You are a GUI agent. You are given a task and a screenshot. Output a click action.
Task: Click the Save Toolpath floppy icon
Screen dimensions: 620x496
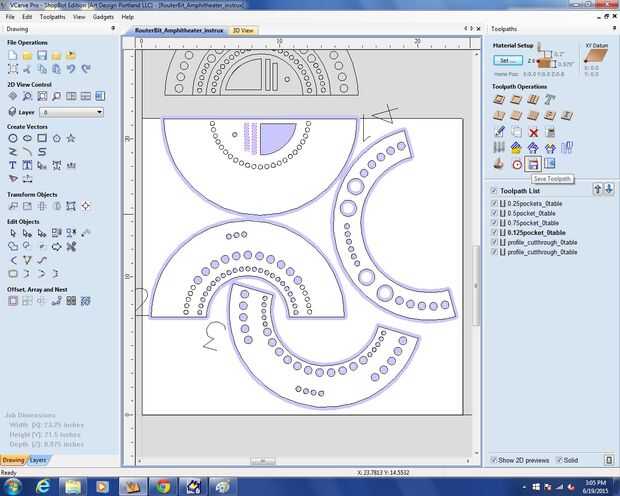(x=533, y=164)
